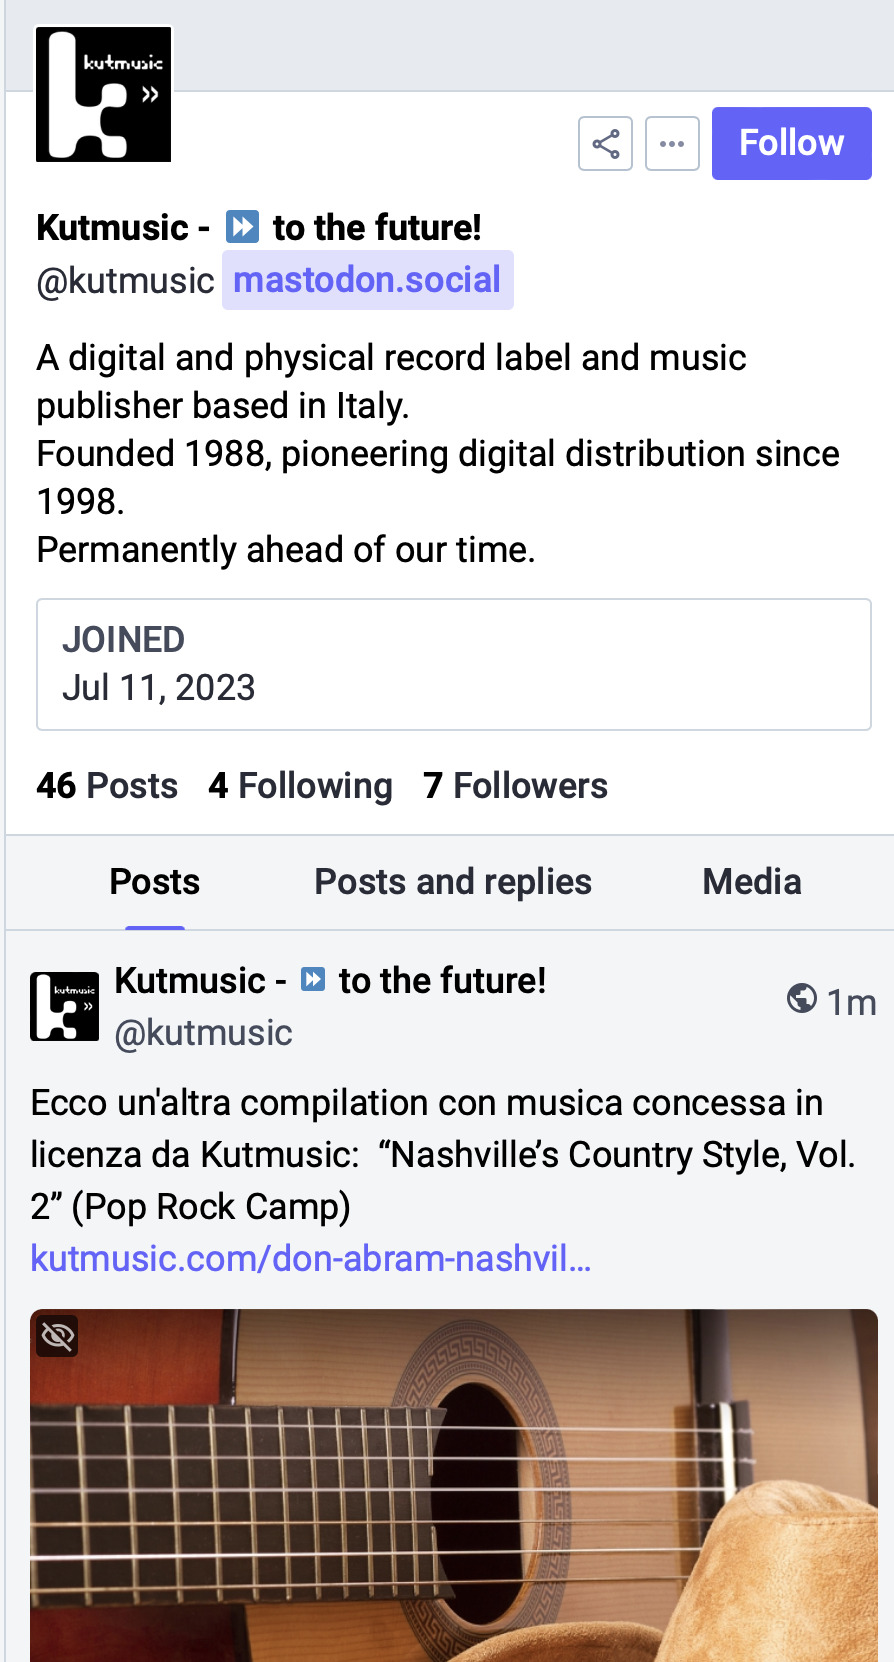
Task: View the 7 Followers list
Action: pos(515,786)
